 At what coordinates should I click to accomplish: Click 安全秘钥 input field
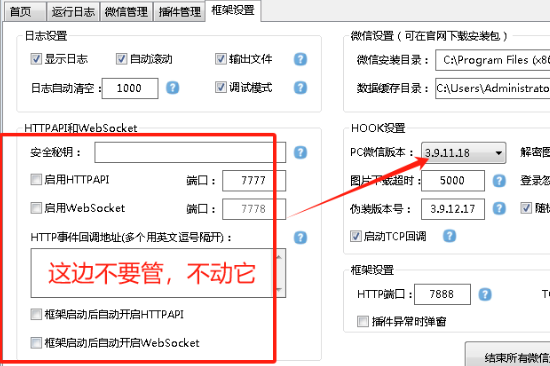coord(190,152)
